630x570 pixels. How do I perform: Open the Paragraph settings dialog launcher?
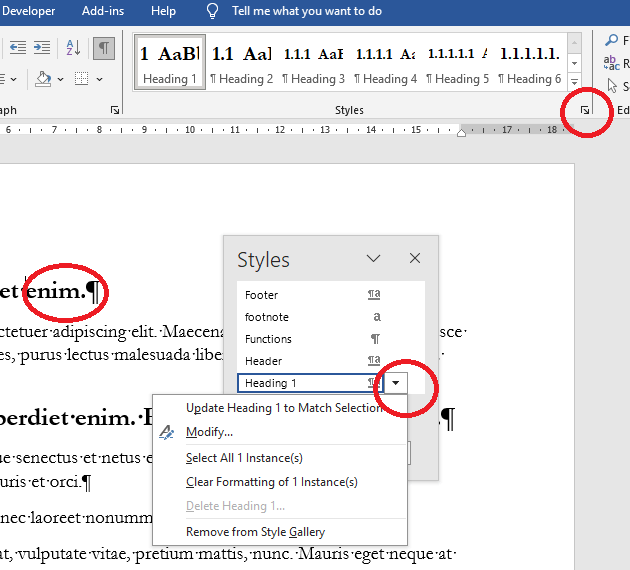tap(115, 110)
